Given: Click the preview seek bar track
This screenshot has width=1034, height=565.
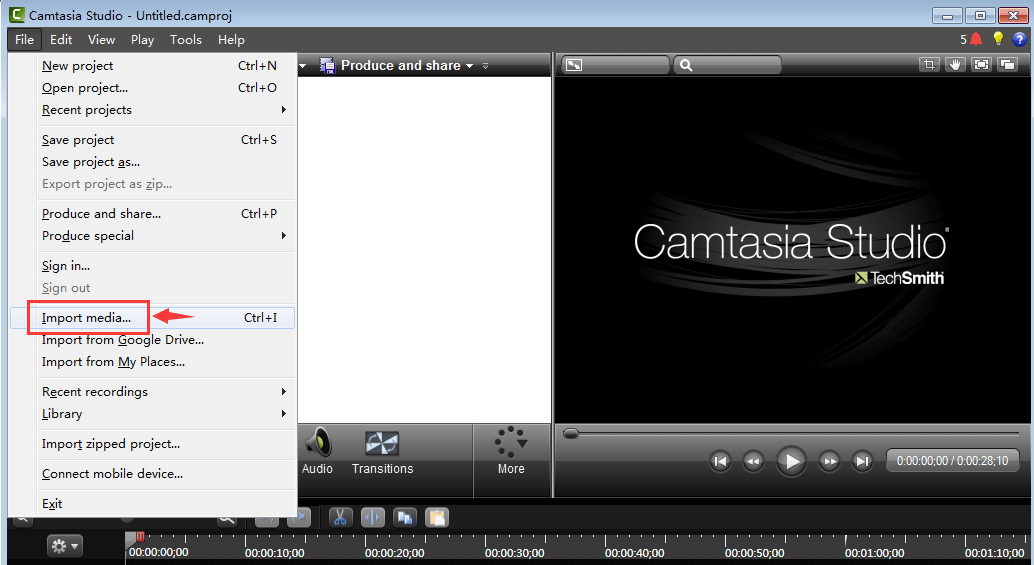Looking at the screenshot, I should coord(791,433).
